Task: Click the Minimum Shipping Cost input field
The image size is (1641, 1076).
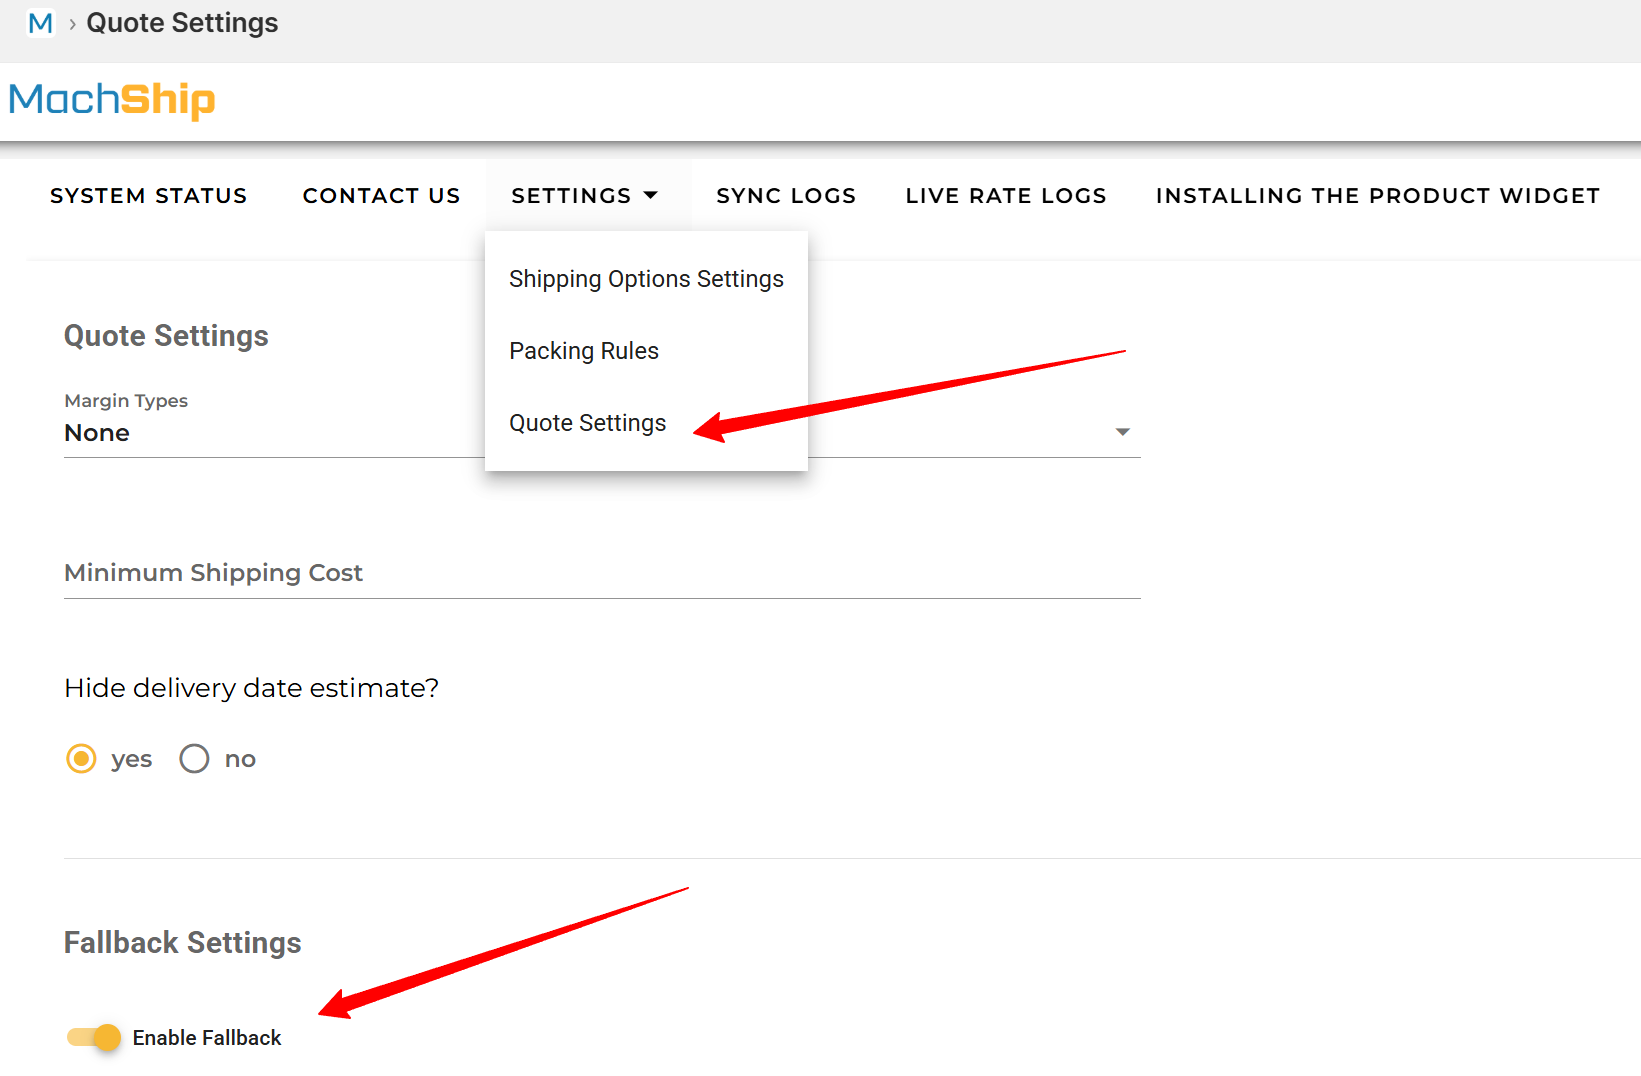Action: 600,573
